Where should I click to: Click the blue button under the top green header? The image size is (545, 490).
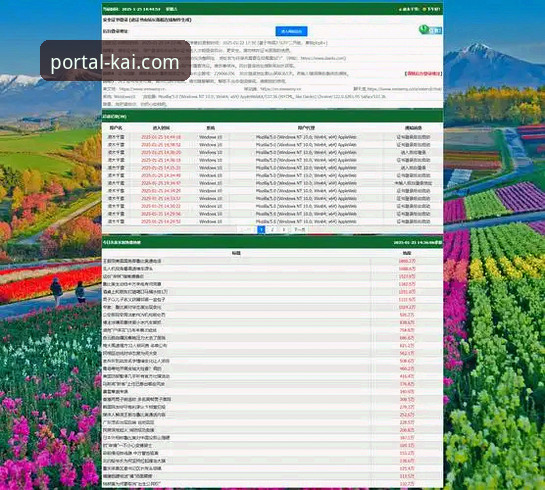[x=291, y=31]
